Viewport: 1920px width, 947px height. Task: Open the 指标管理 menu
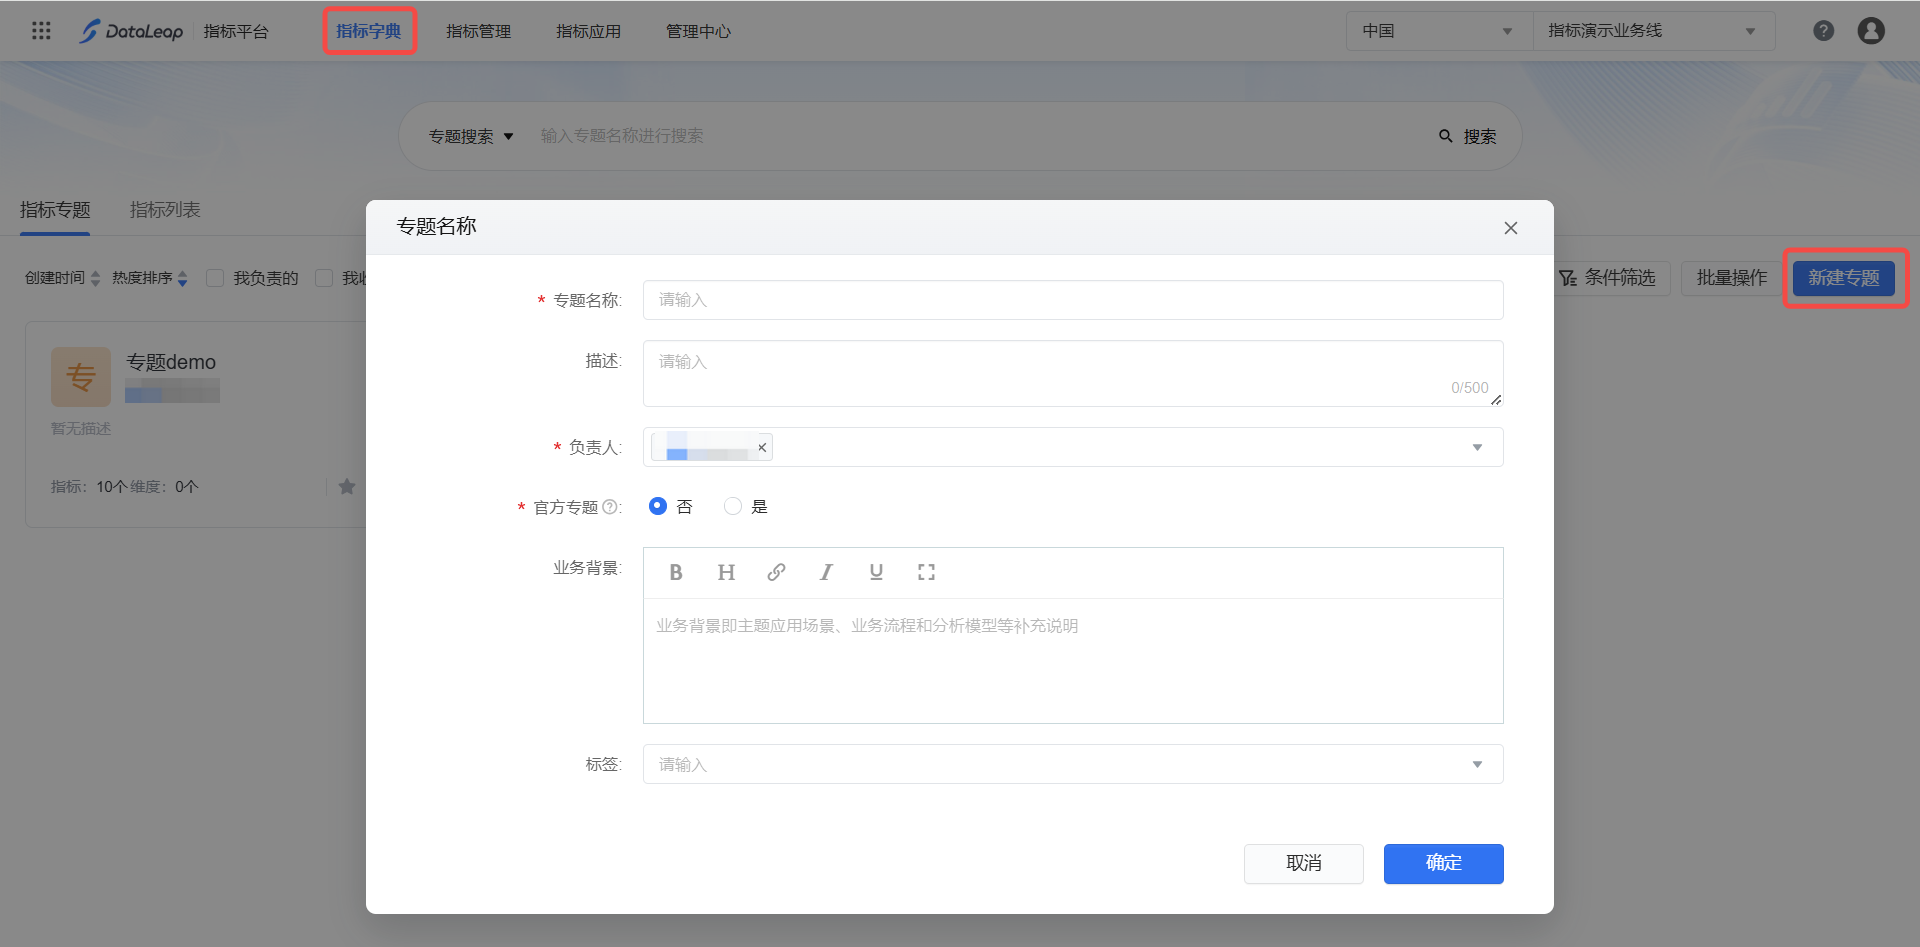coord(478,31)
